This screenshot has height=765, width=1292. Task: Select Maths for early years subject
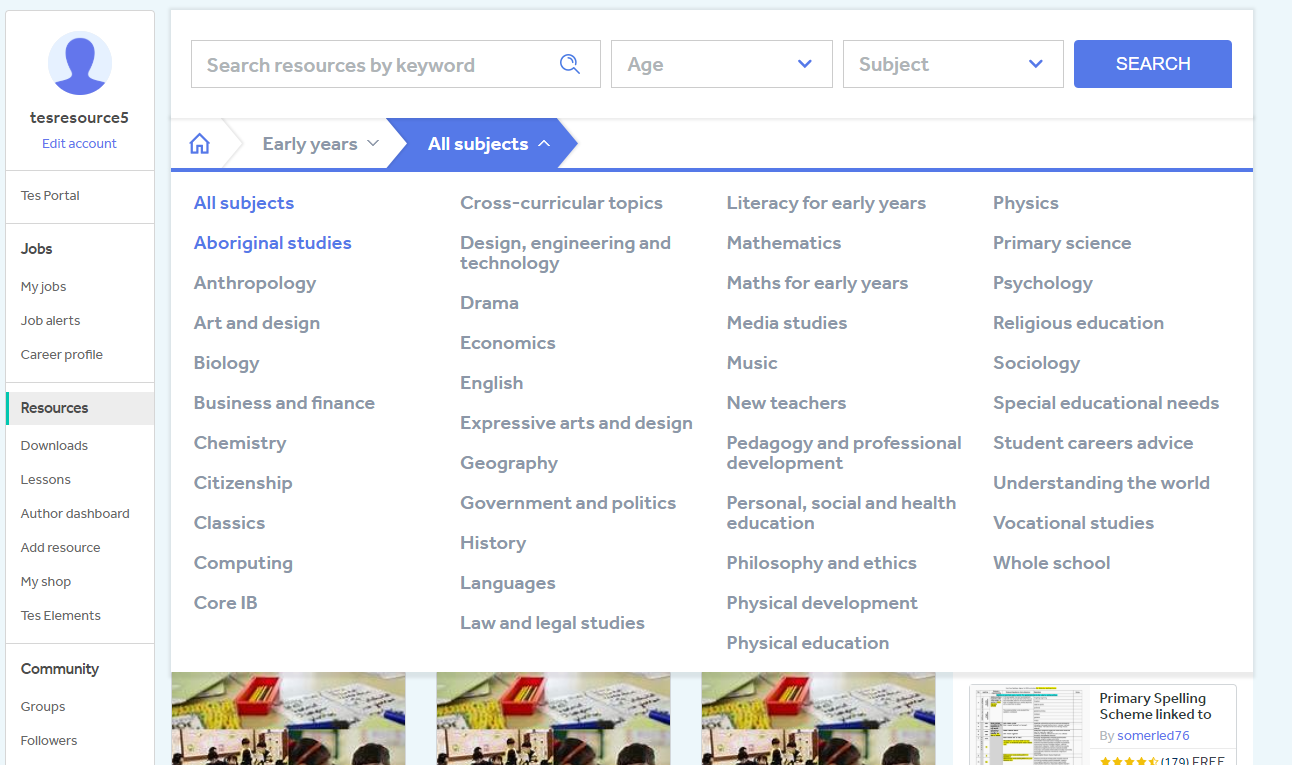tap(817, 282)
